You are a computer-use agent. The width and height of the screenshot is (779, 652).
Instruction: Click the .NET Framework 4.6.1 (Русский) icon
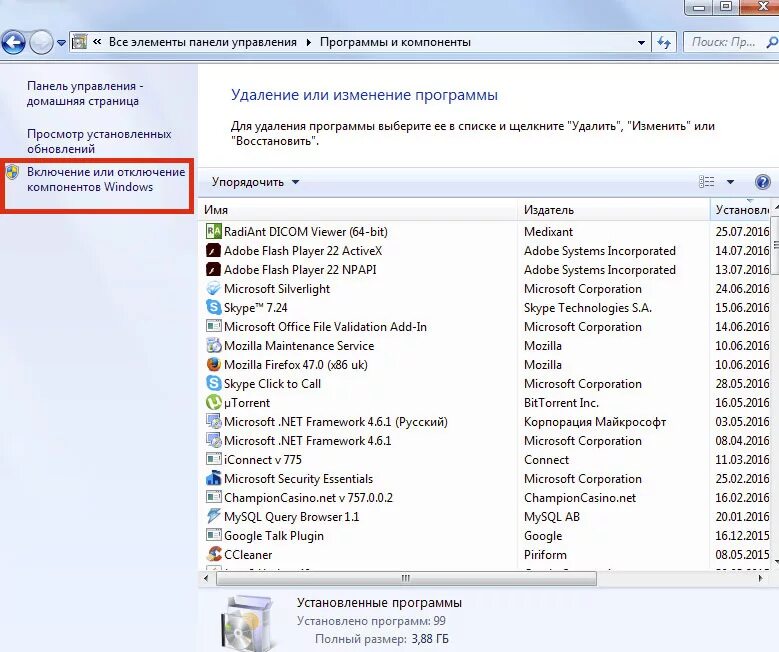214,421
